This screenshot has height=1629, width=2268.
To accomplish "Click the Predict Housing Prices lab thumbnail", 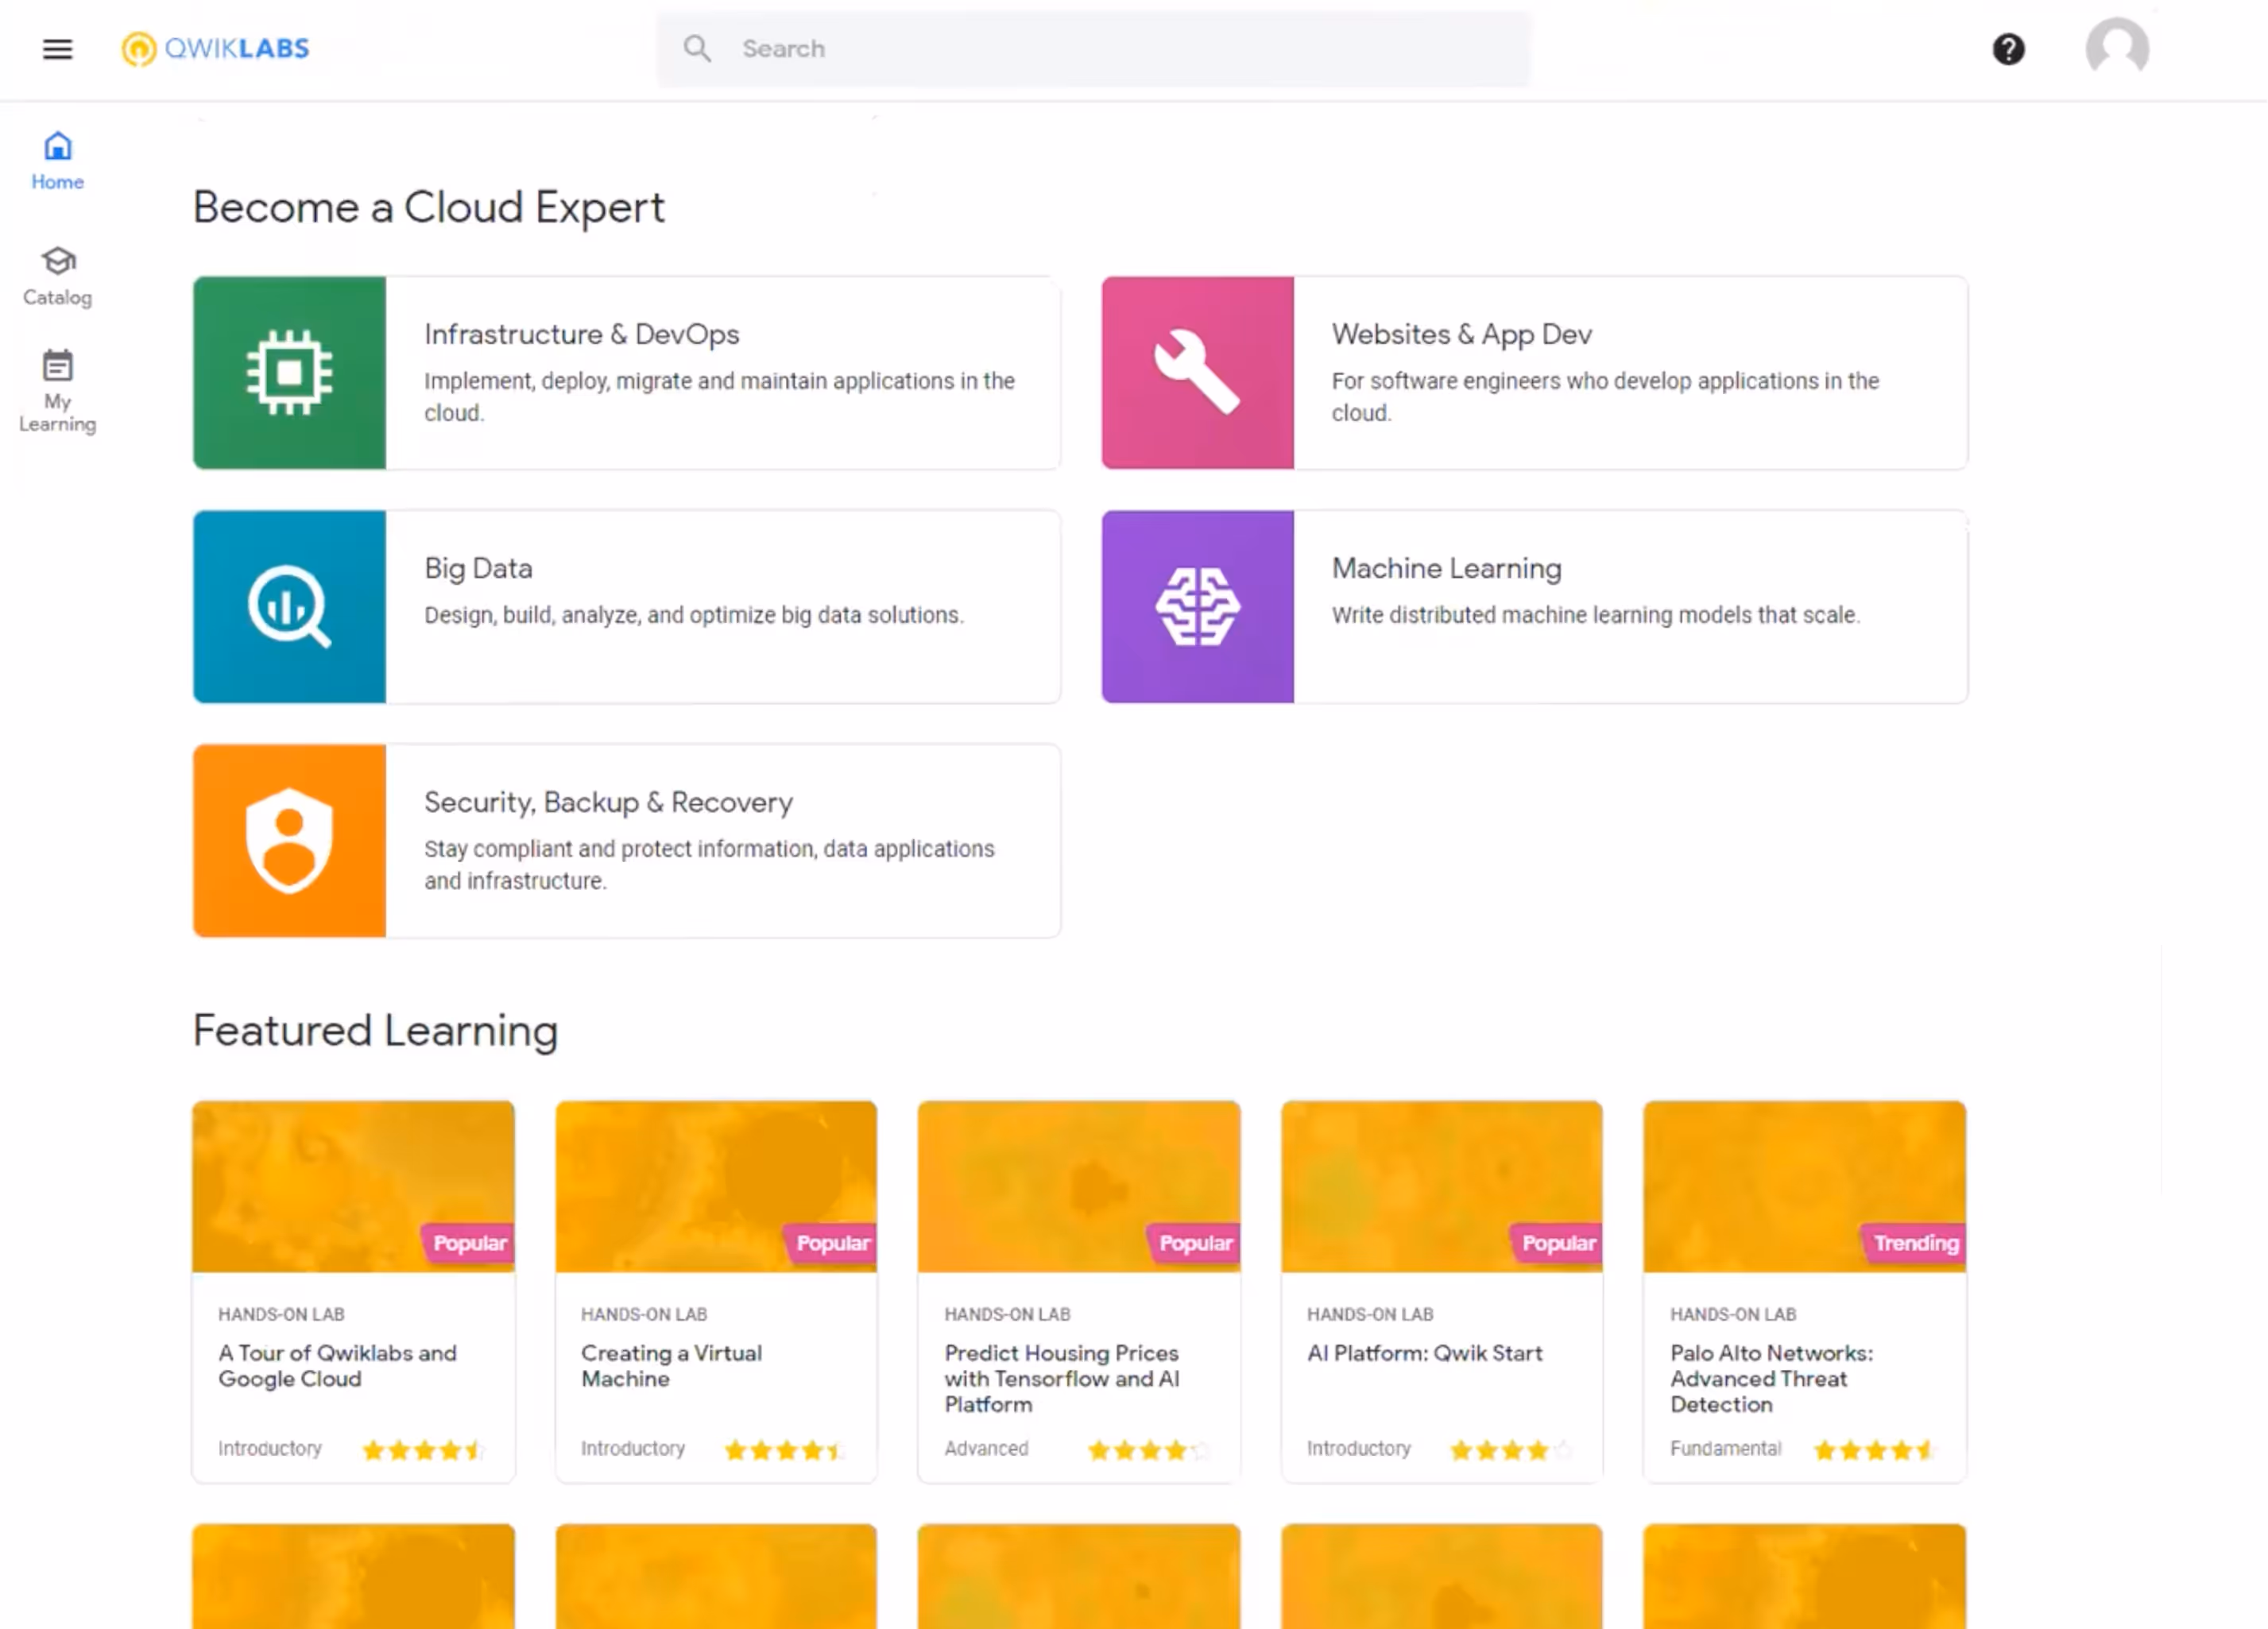I will point(1078,1185).
